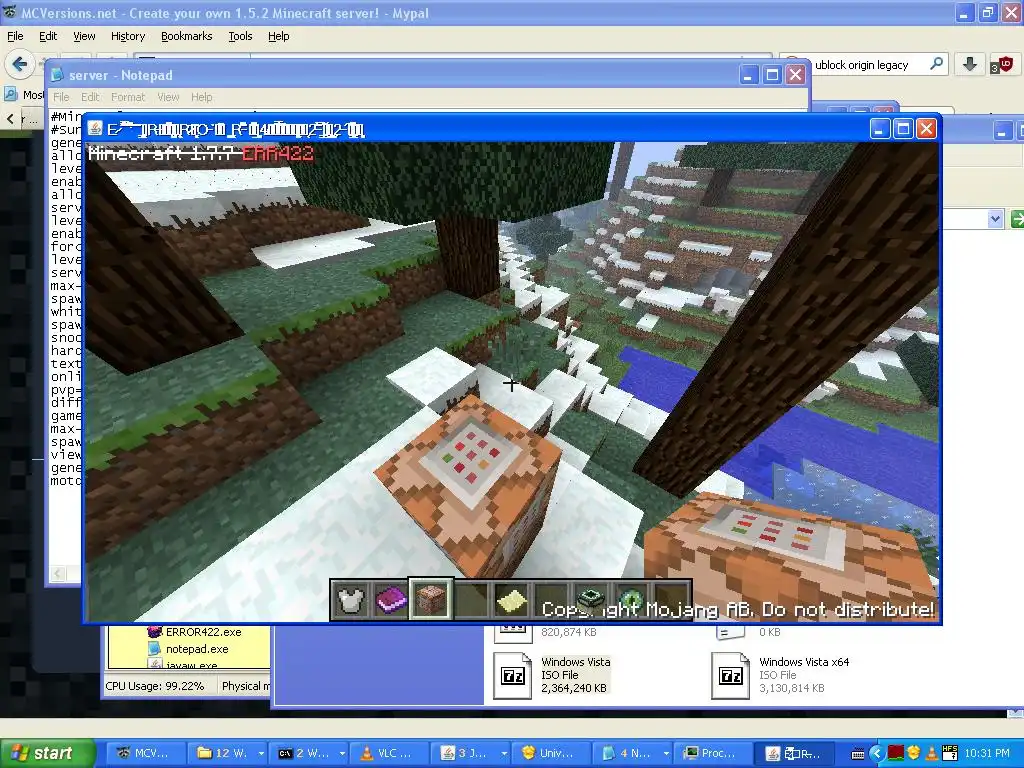Image resolution: width=1024 pixels, height=768 pixels.
Task: Open Mypal Help menu
Action: pos(279,36)
